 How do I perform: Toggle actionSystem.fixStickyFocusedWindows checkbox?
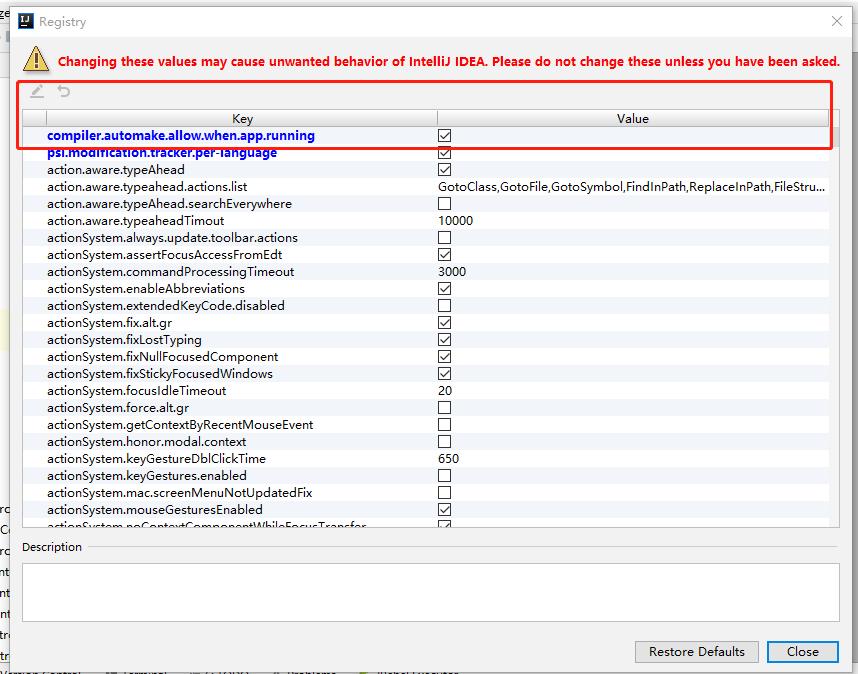pyautogui.click(x=444, y=374)
